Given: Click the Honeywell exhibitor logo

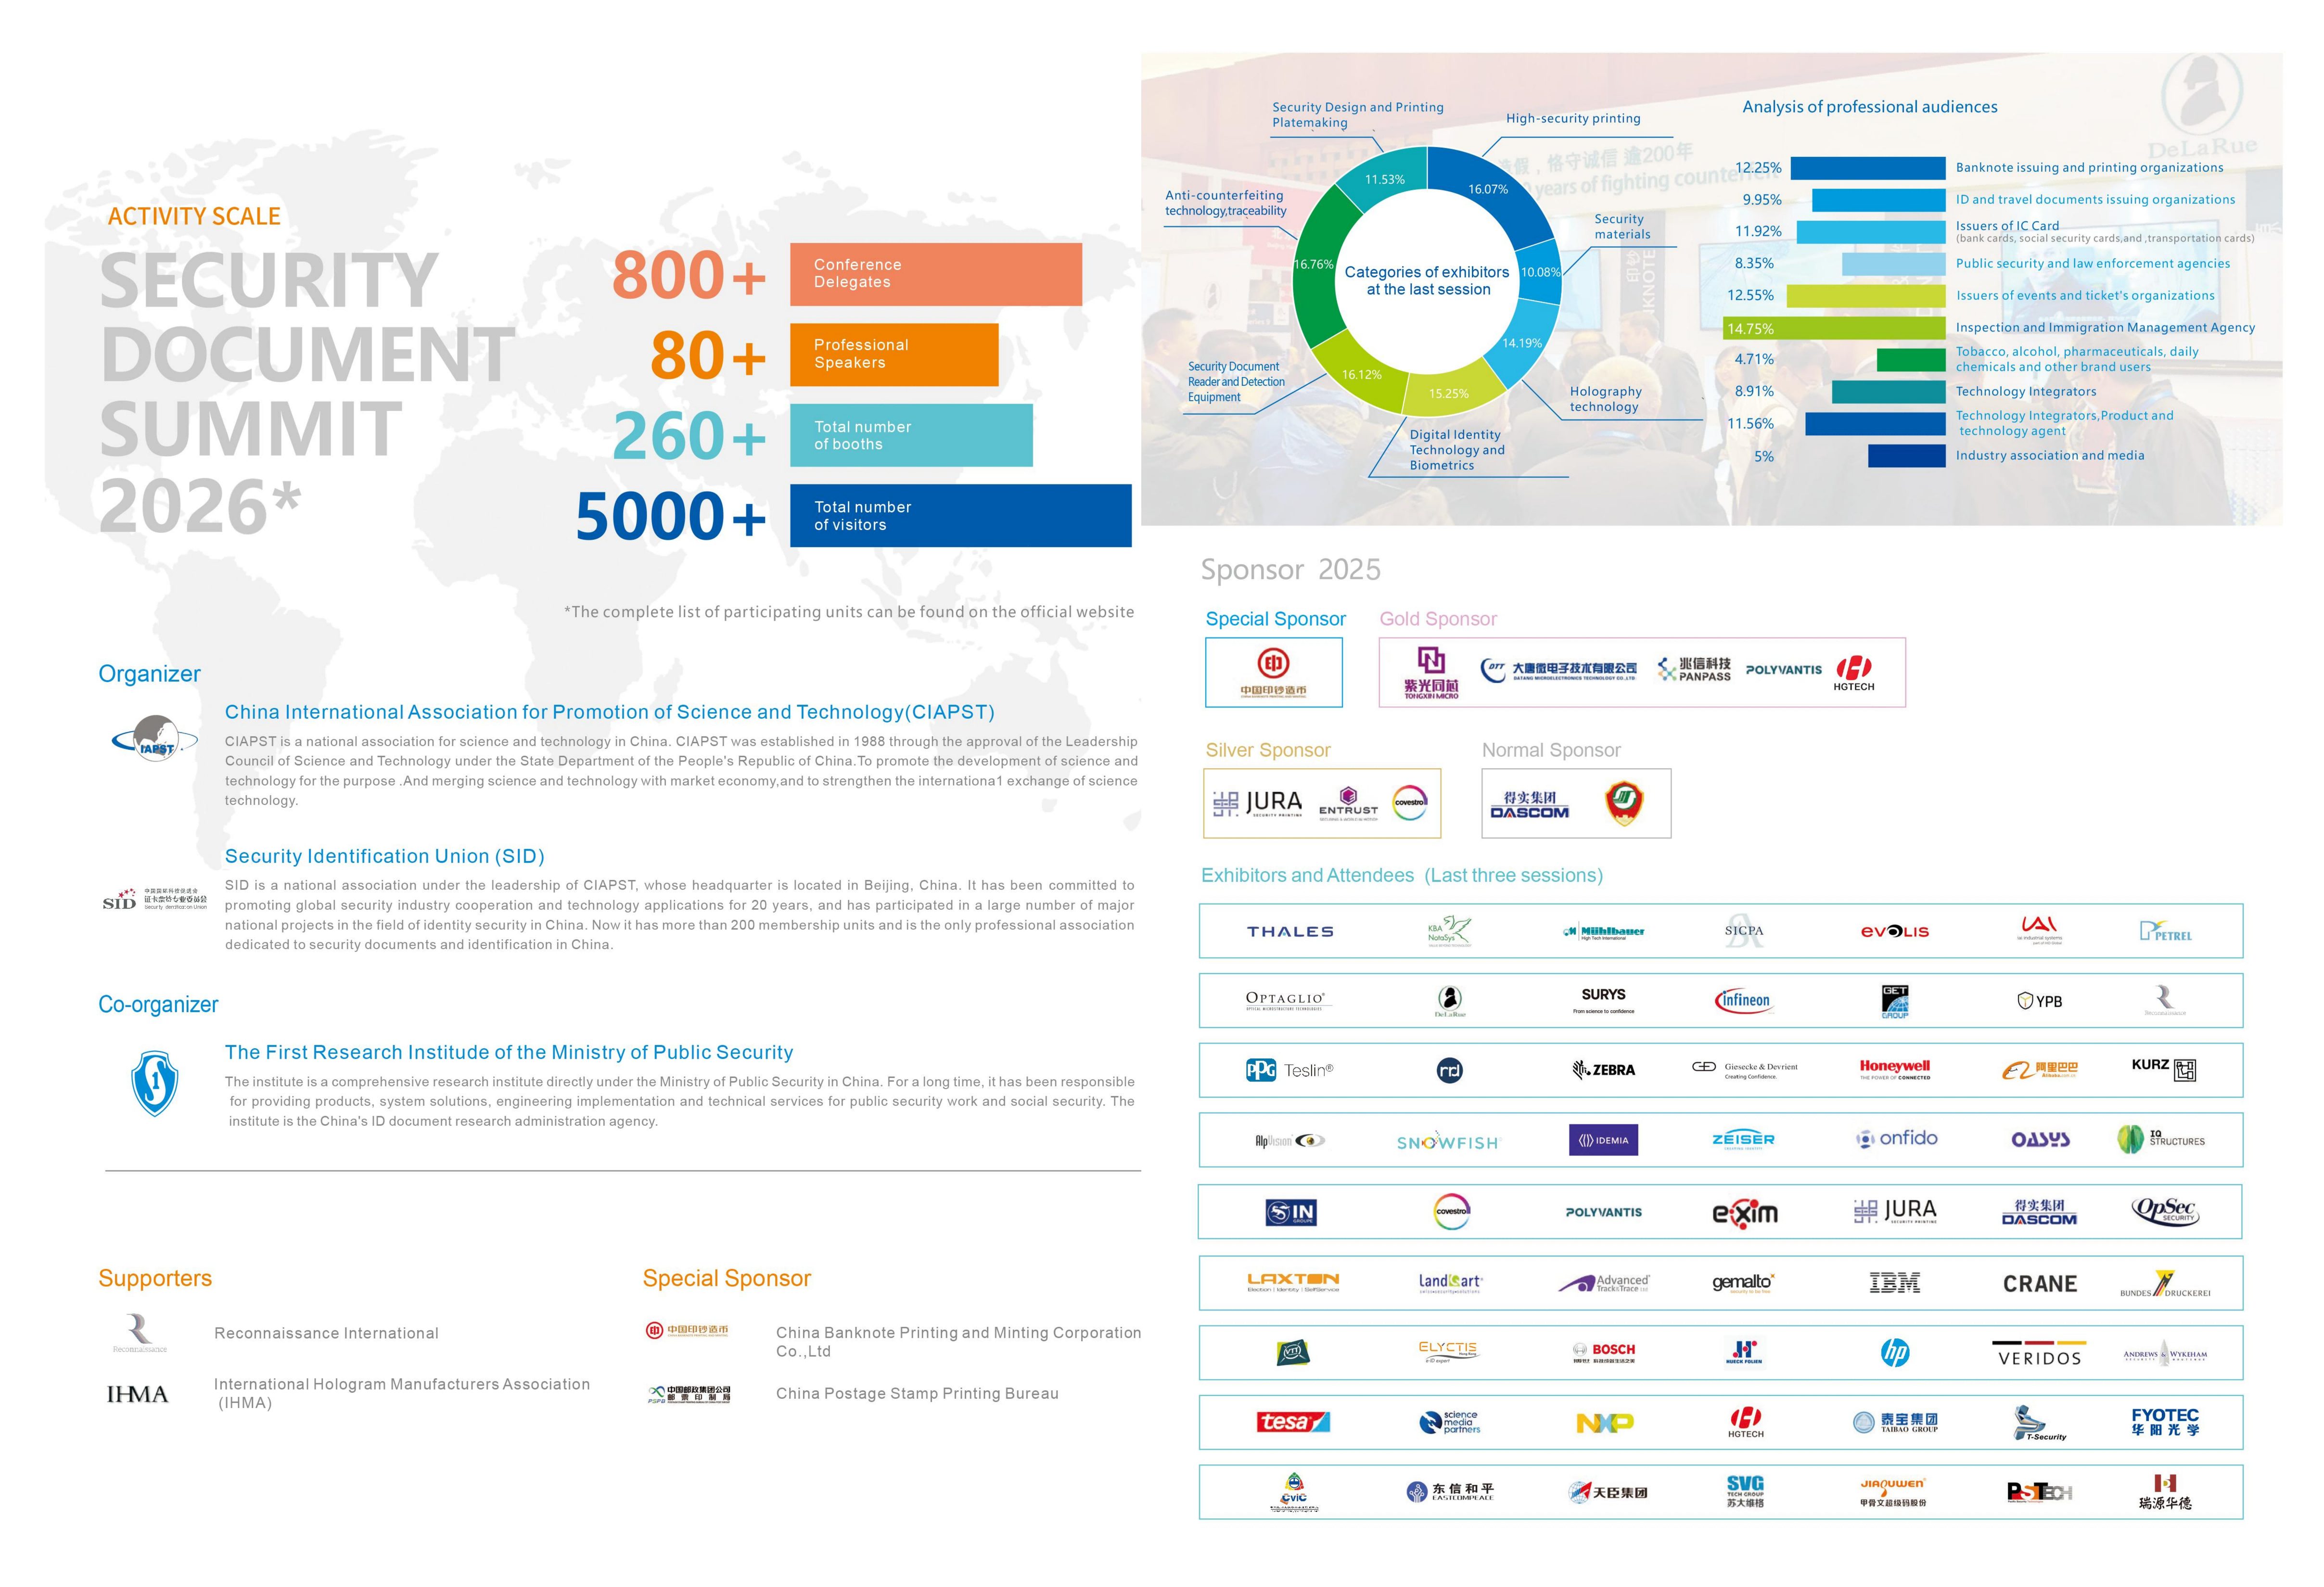Looking at the screenshot, I should click(x=1894, y=1069).
